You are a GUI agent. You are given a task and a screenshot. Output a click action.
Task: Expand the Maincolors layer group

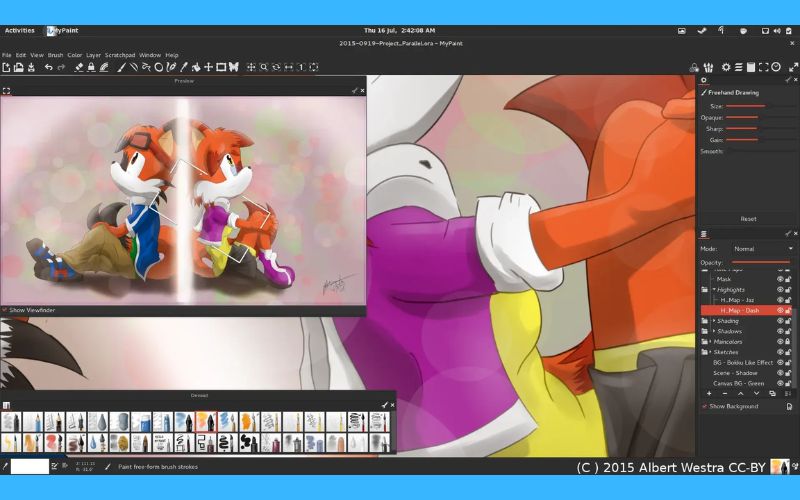(x=710, y=342)
